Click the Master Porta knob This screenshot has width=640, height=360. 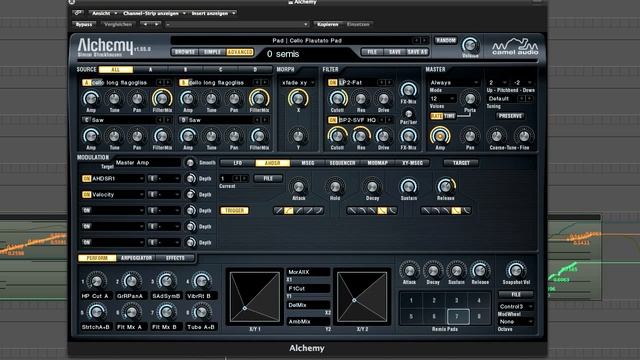coord(470,98)
